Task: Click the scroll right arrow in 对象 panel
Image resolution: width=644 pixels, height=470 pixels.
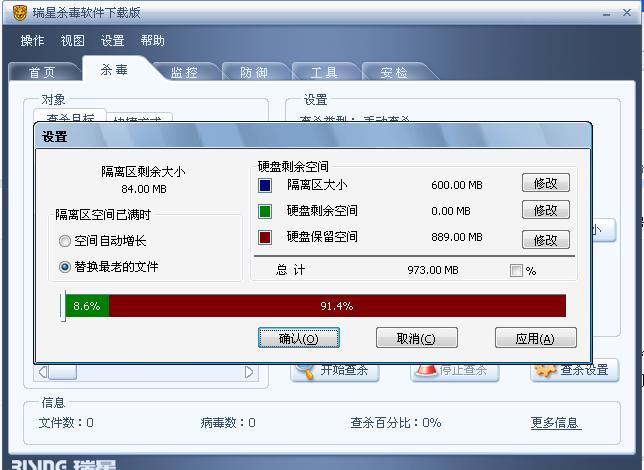Action: pyautogui.click(x=248, y=372)
